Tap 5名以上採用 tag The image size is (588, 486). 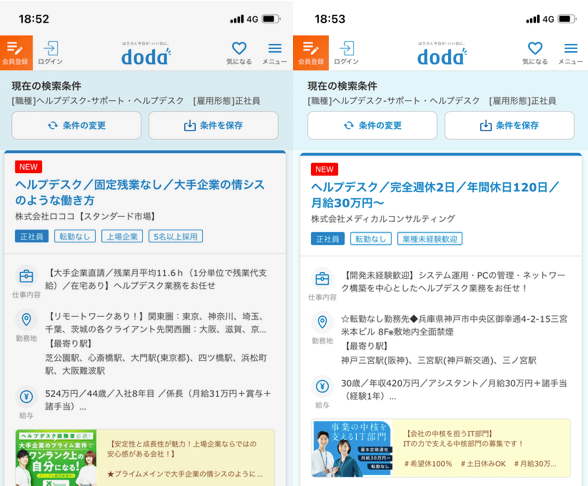pos(176,236)
